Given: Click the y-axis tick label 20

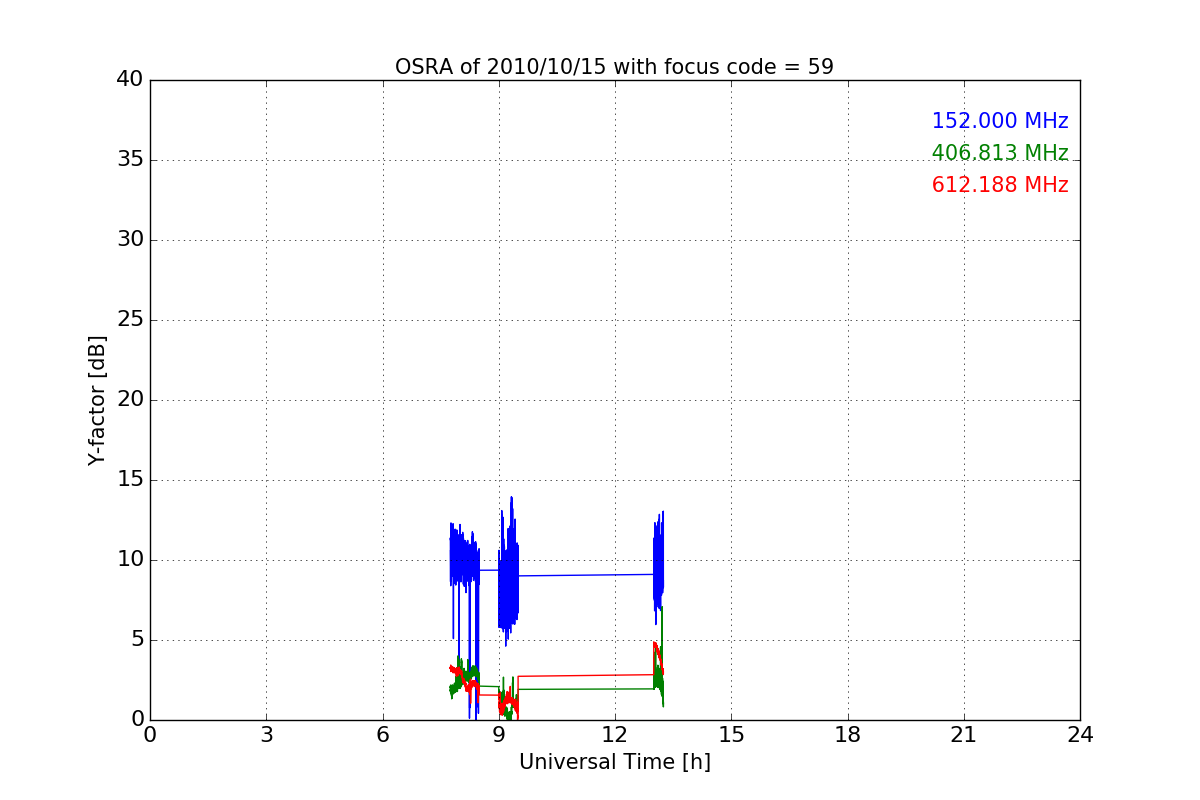Looking at the screenshot, I should point(130,400).
